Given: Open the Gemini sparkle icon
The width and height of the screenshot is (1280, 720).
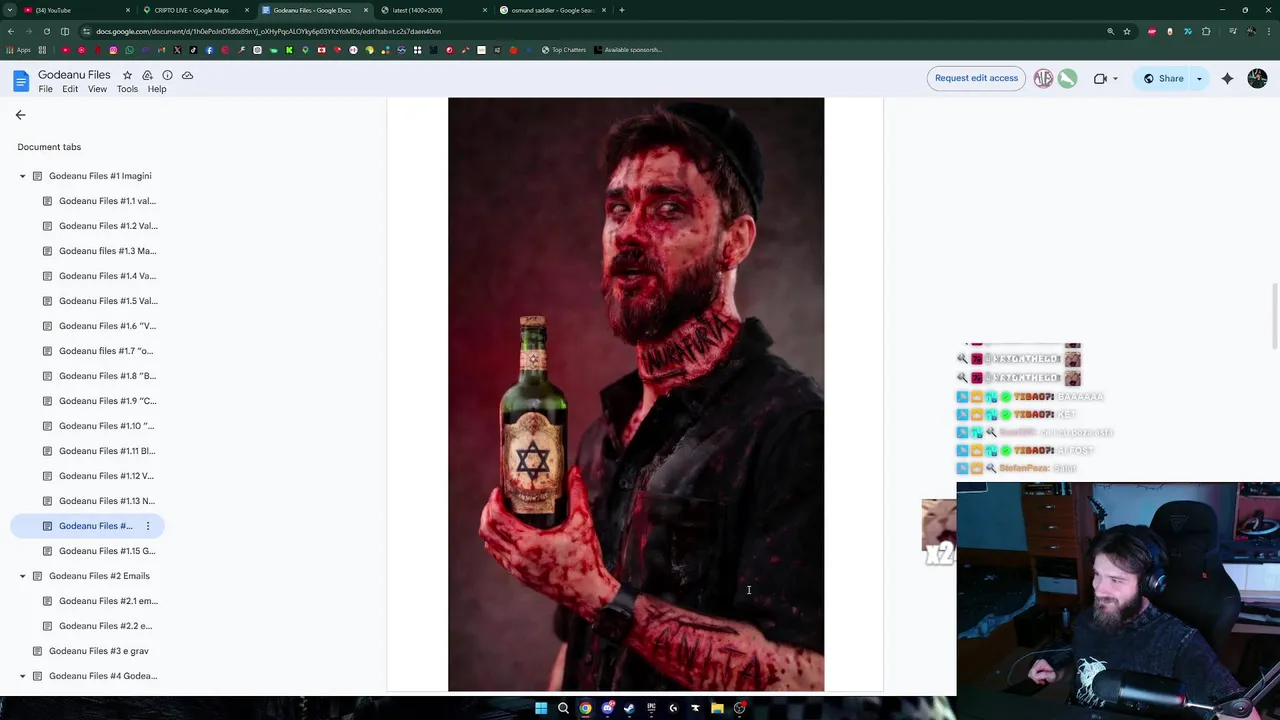Looking at the screenshot, I should pyautogui.click(x=1227, y=78).
